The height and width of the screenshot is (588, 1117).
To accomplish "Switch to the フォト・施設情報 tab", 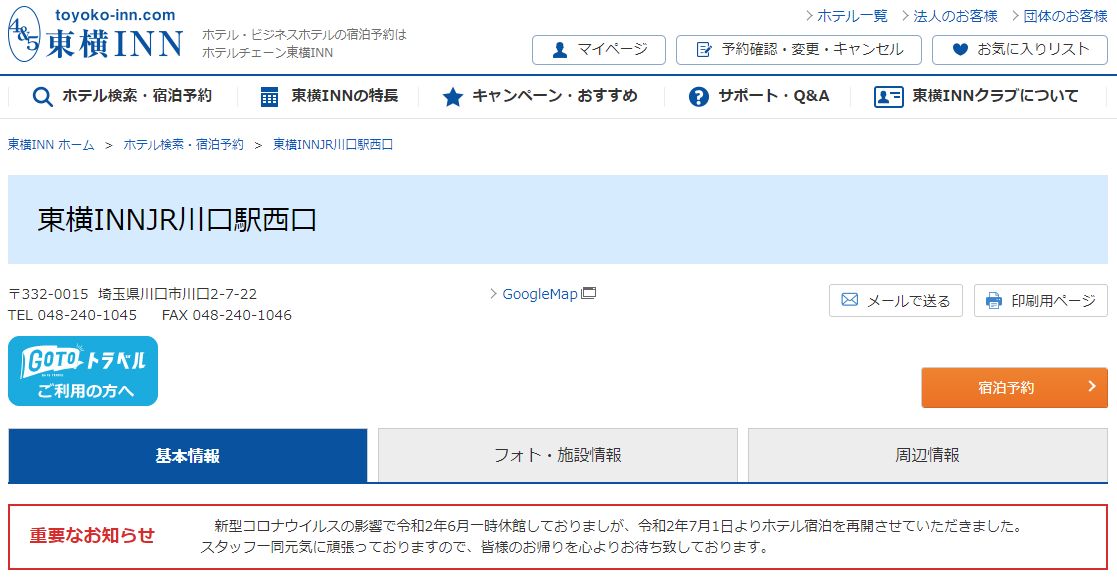I will [558, 455].
